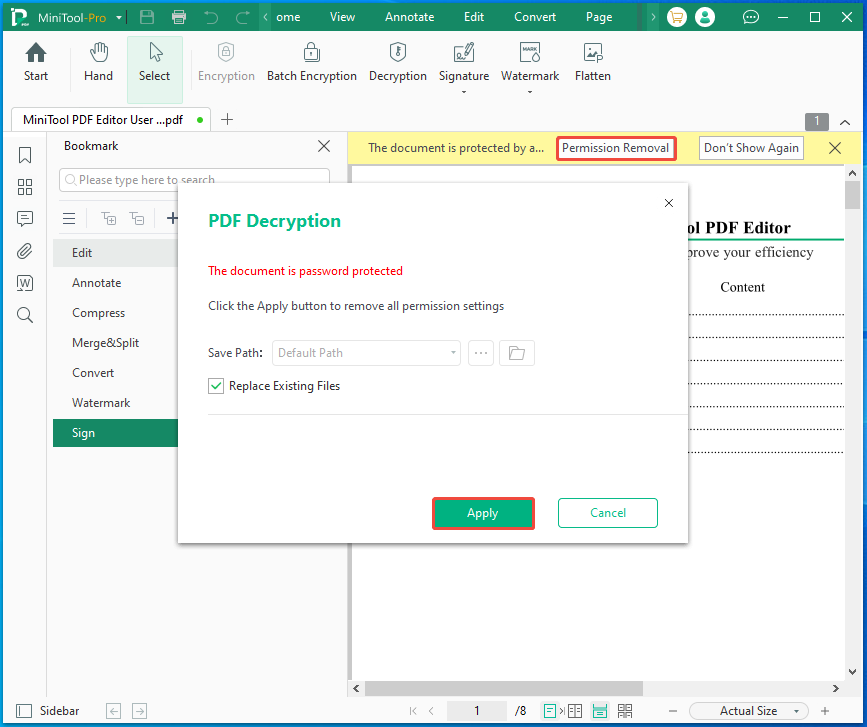
Task: Click the Redo arrow
Action: (242, 17)
